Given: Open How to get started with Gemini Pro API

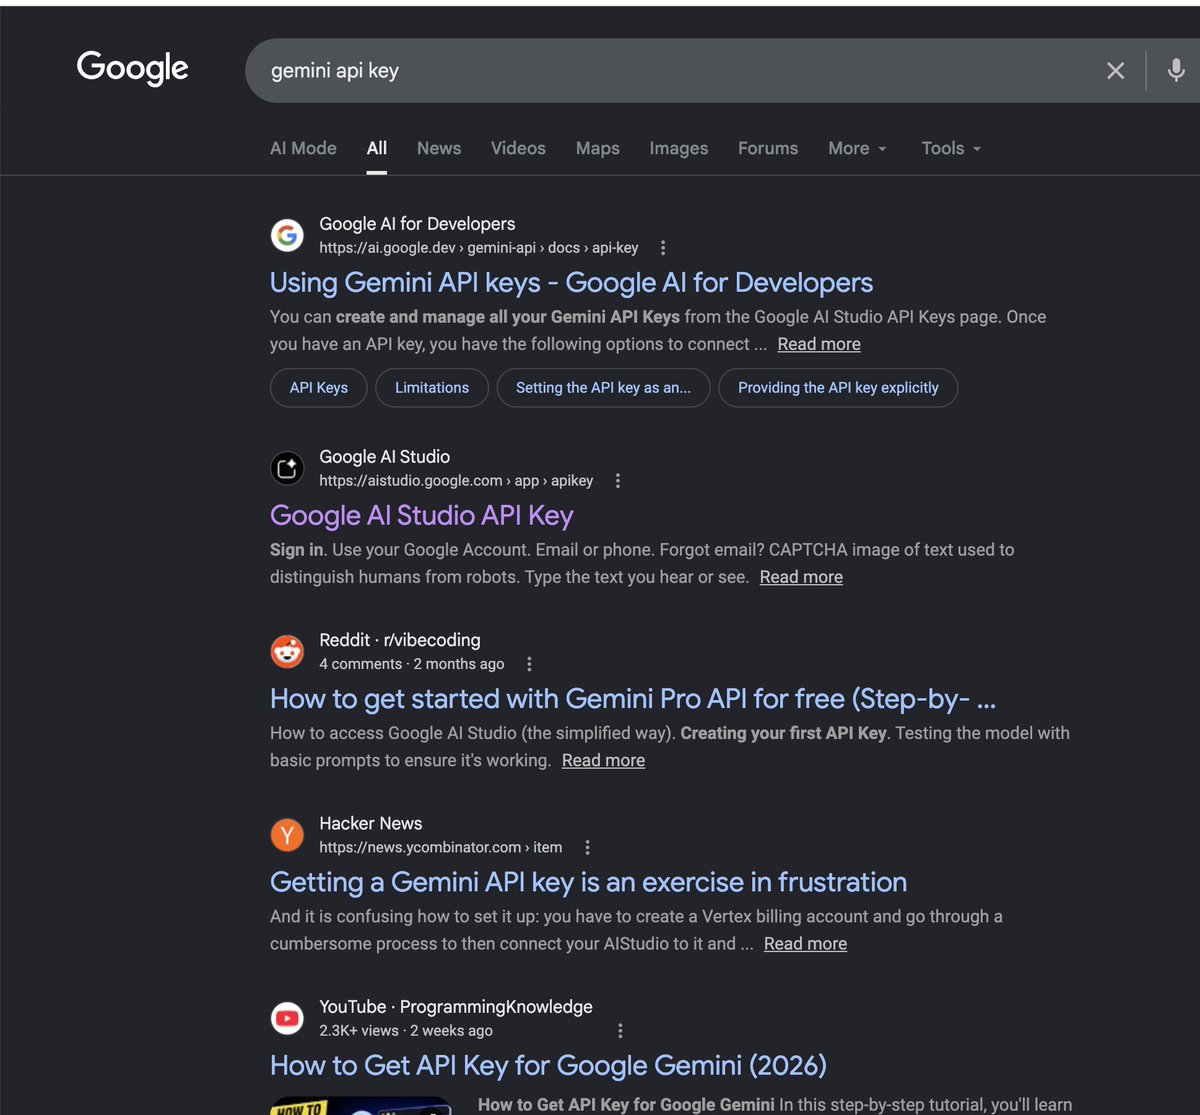Looking at the screenshot, I should pos(633,699).
